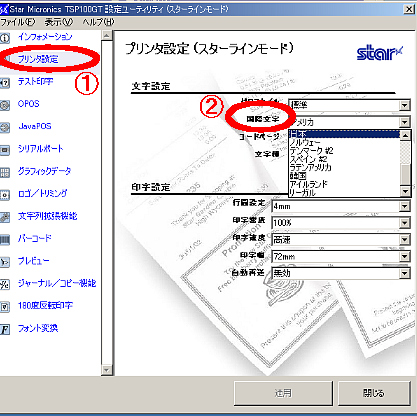Screen dimensions: 417x416
Task: Click the シリアルポート icon
Action: (5, 150)
